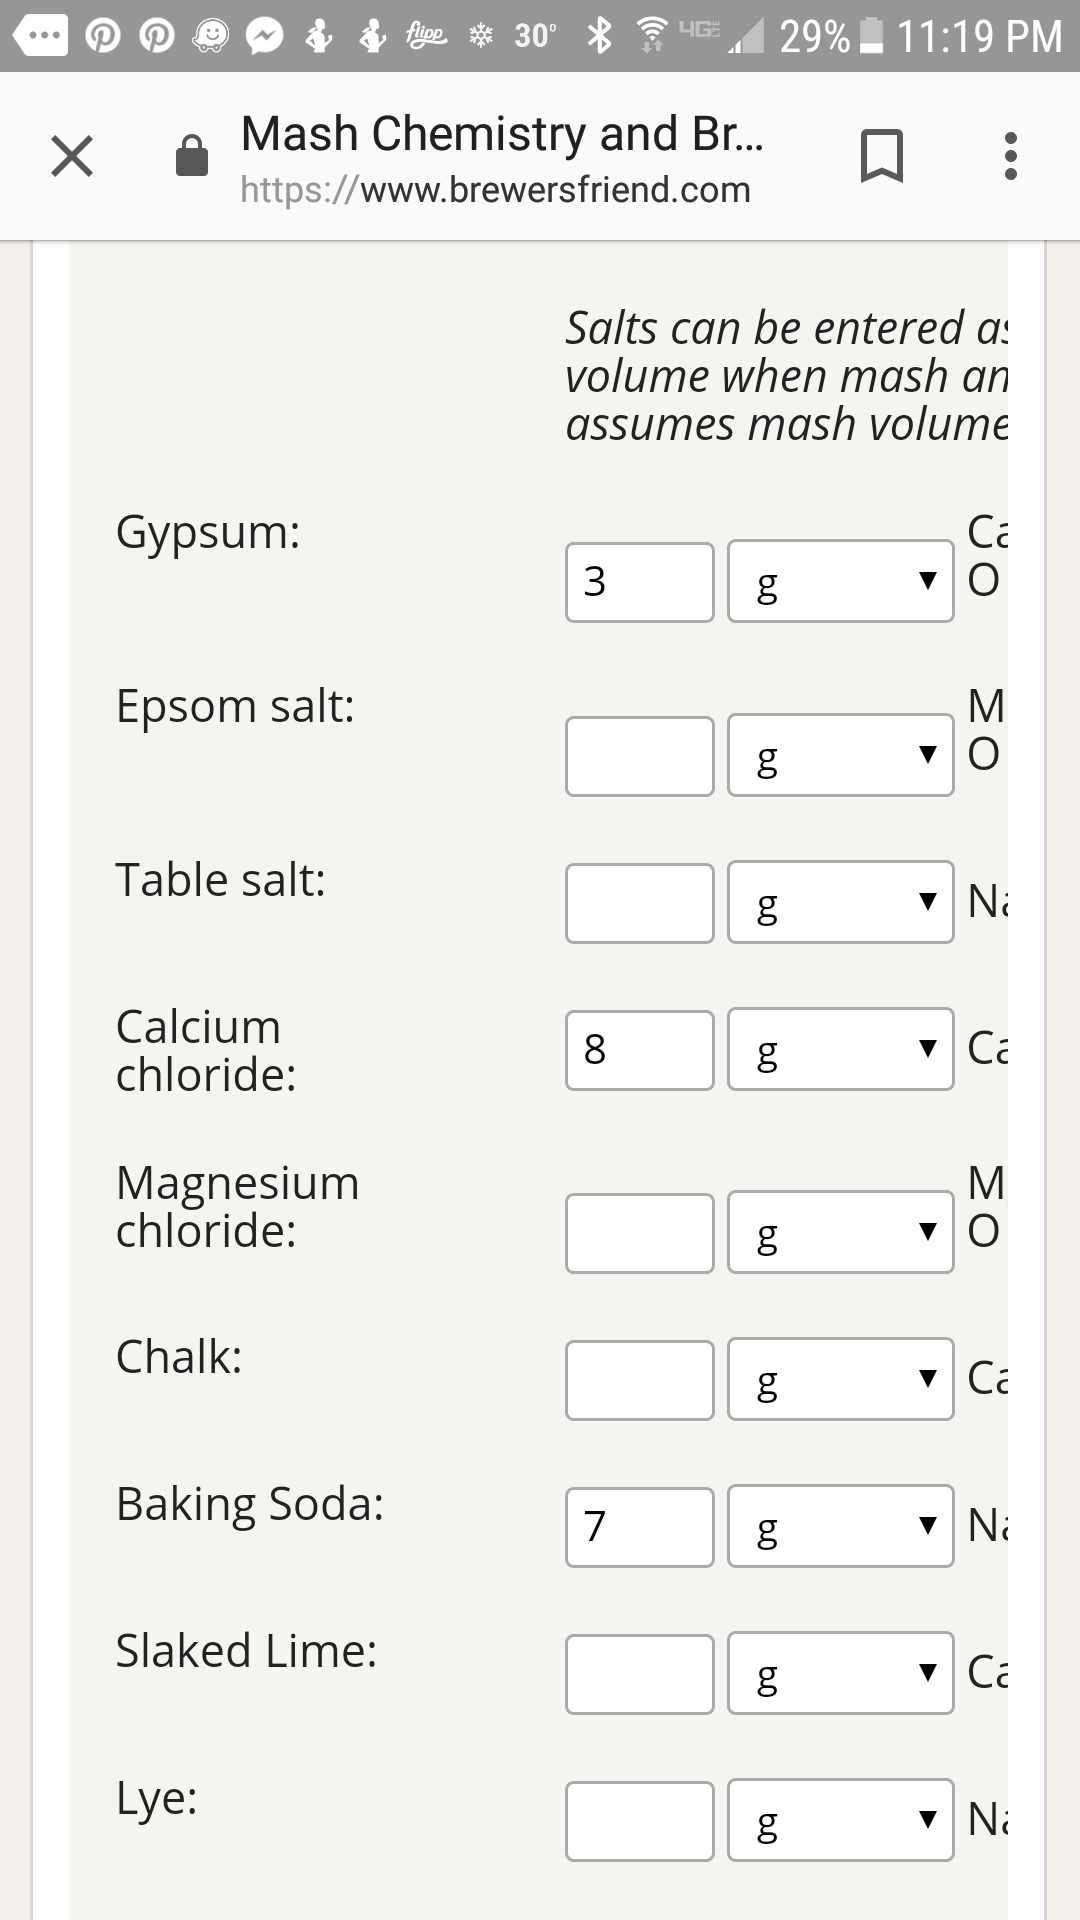
Task: Tap the secure padlock icon
Action: pos(192,155)
